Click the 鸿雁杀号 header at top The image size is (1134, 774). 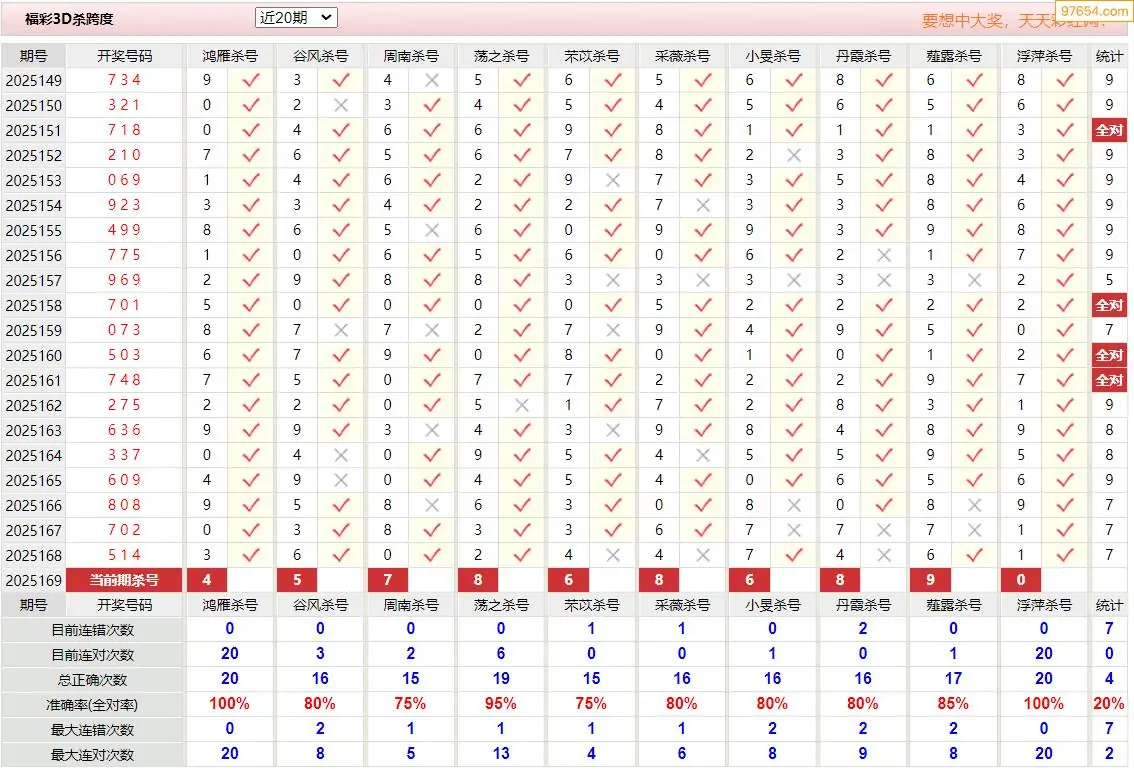(229, 56)
